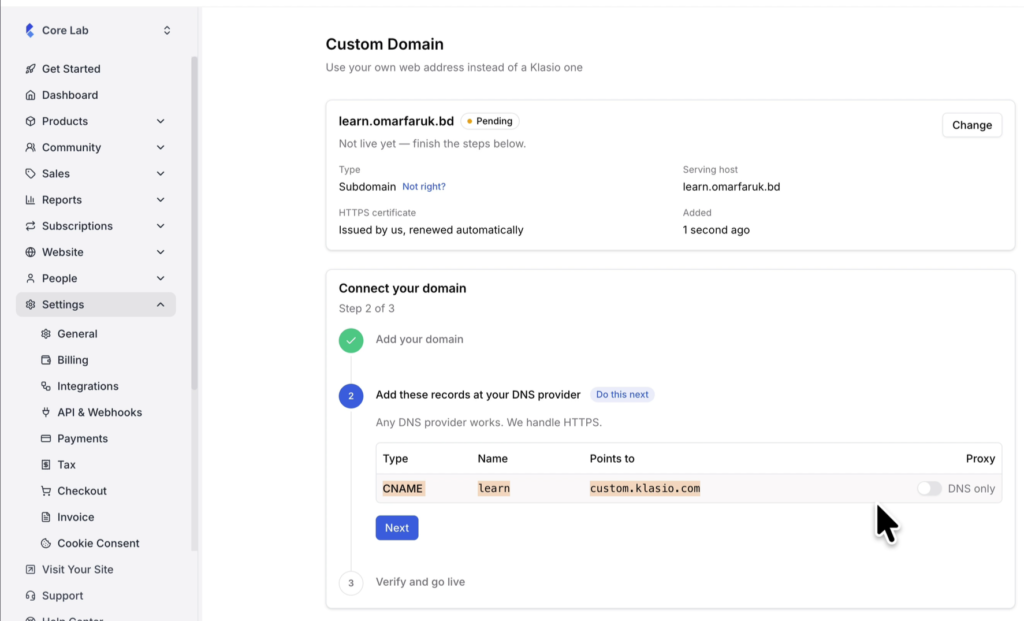The image size is (1024, 621).
Task: Open the Core Lab workspace switcher arrows
Action: 167,30
